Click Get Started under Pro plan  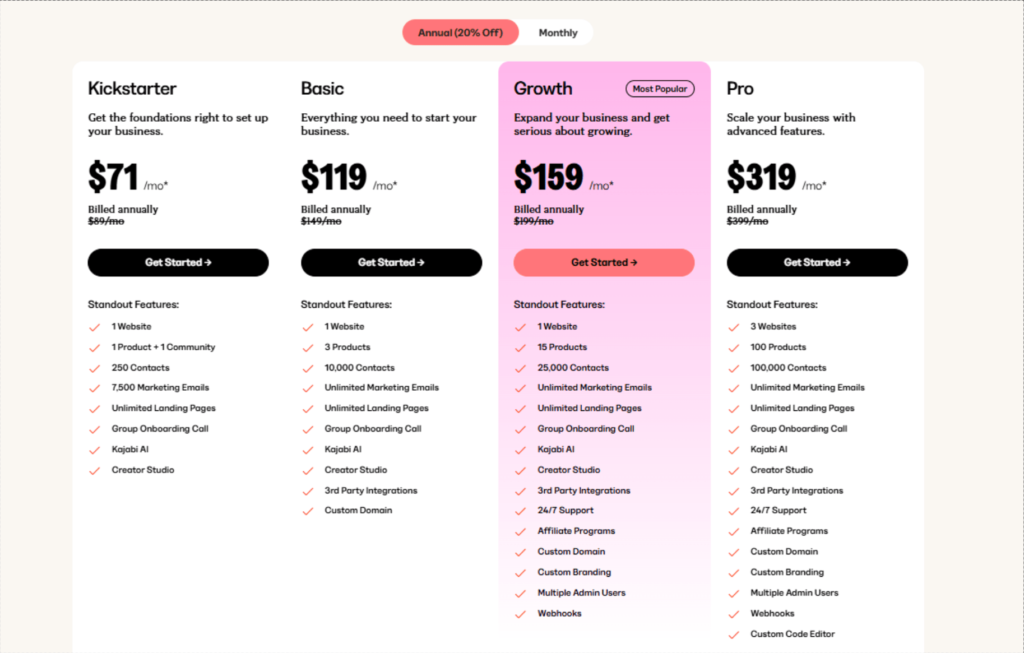pyautogui.click(x=817, y=263)
